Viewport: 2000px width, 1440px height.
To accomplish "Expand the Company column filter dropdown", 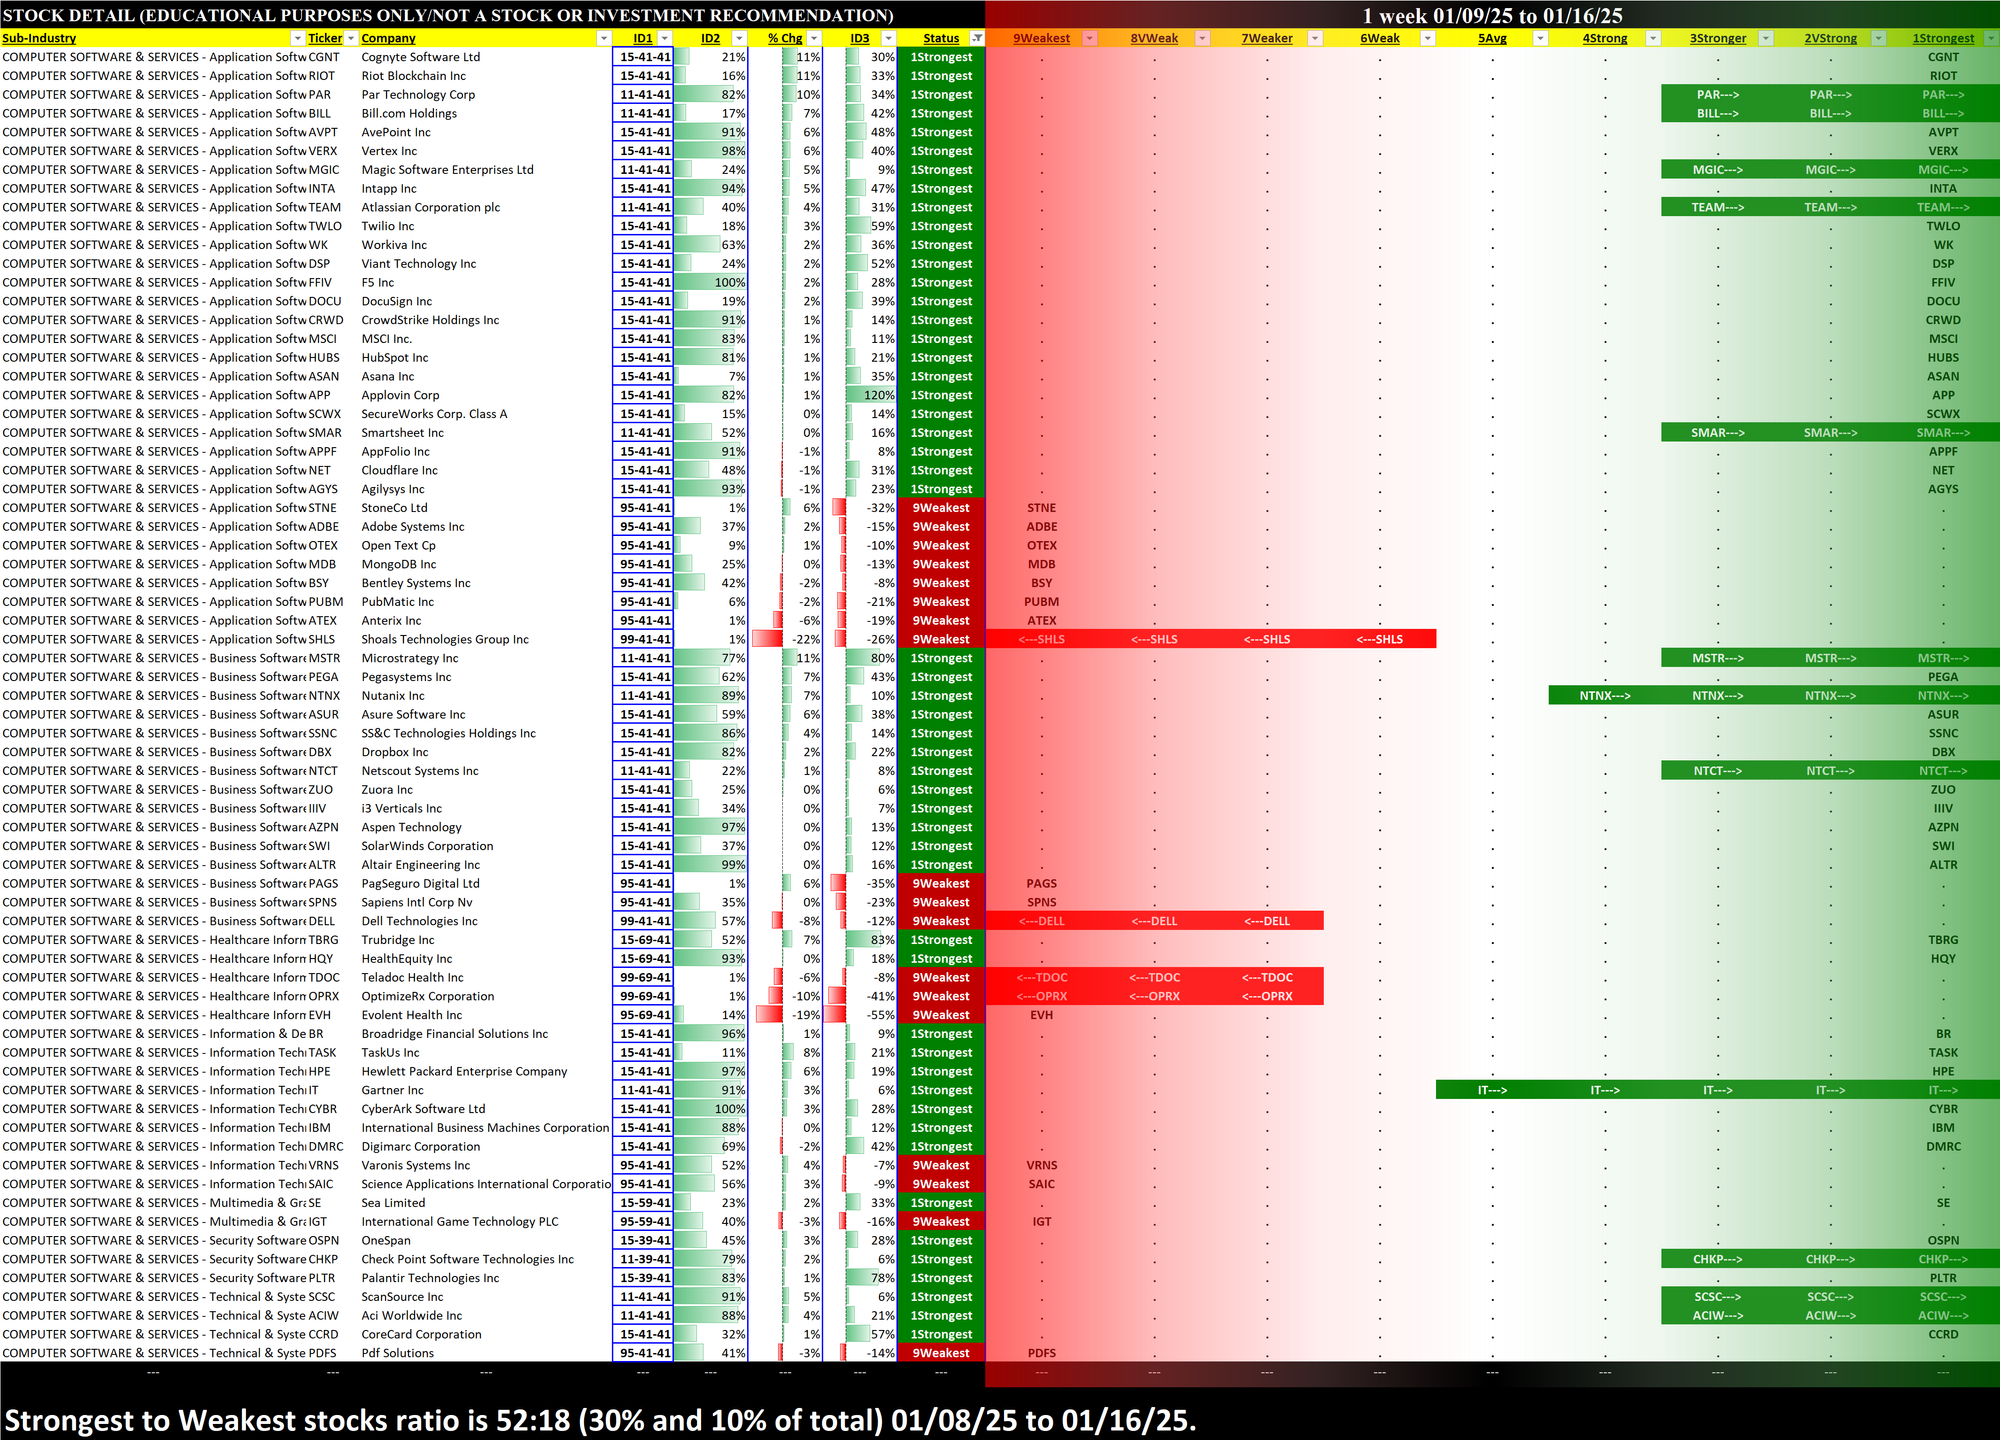I will click(603, 38).
